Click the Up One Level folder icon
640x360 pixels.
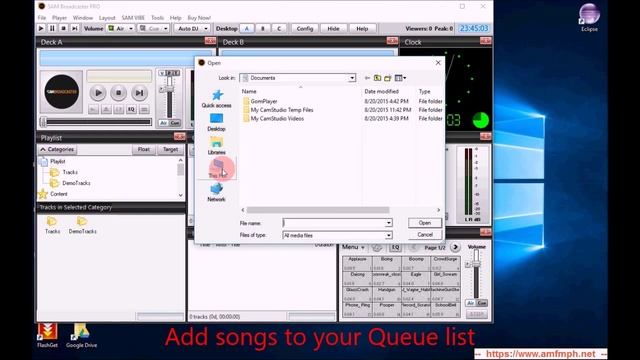[378, 78]
